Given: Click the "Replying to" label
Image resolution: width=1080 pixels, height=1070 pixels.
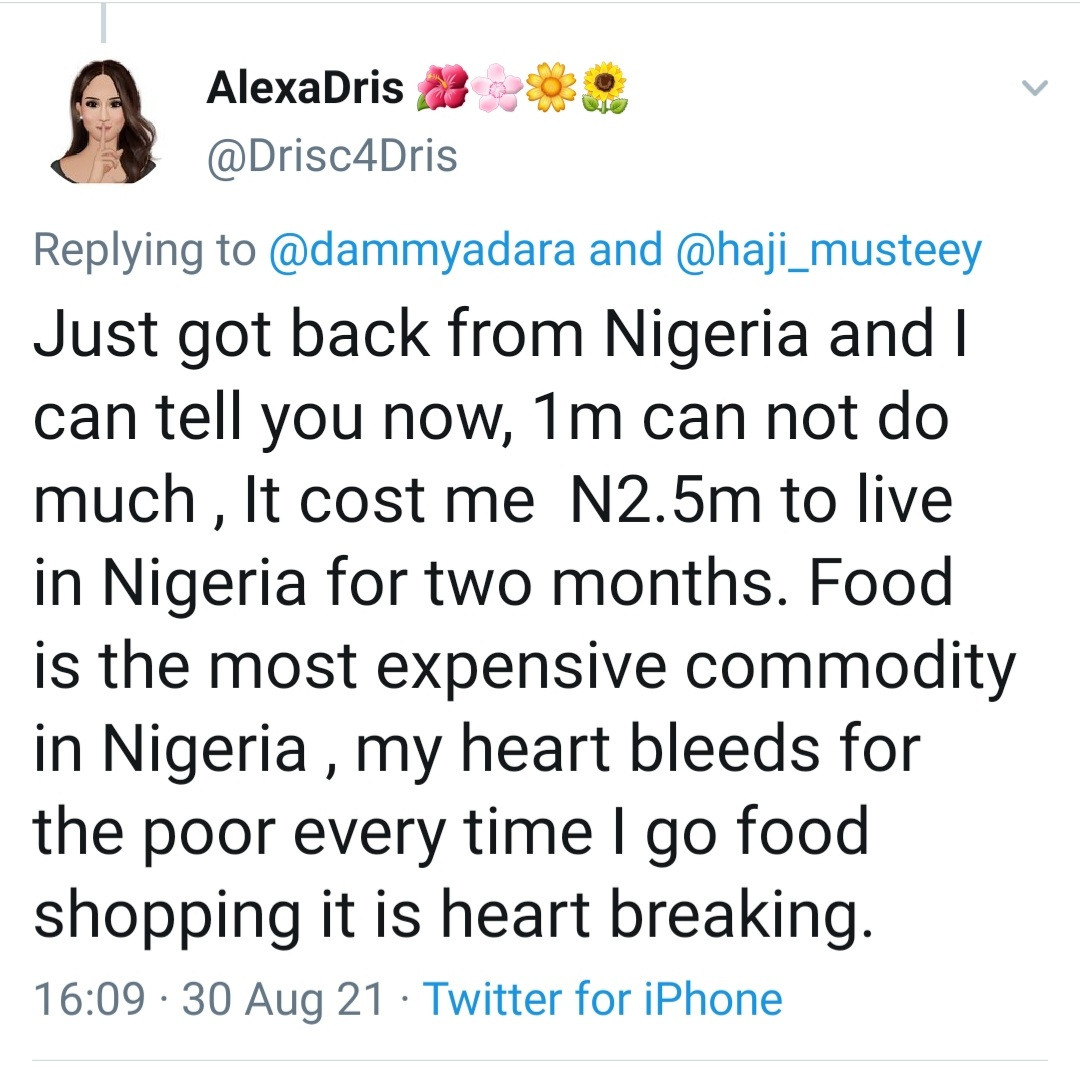Looking at the screenshot, I should pyautogui.click(x=145, y=250).
